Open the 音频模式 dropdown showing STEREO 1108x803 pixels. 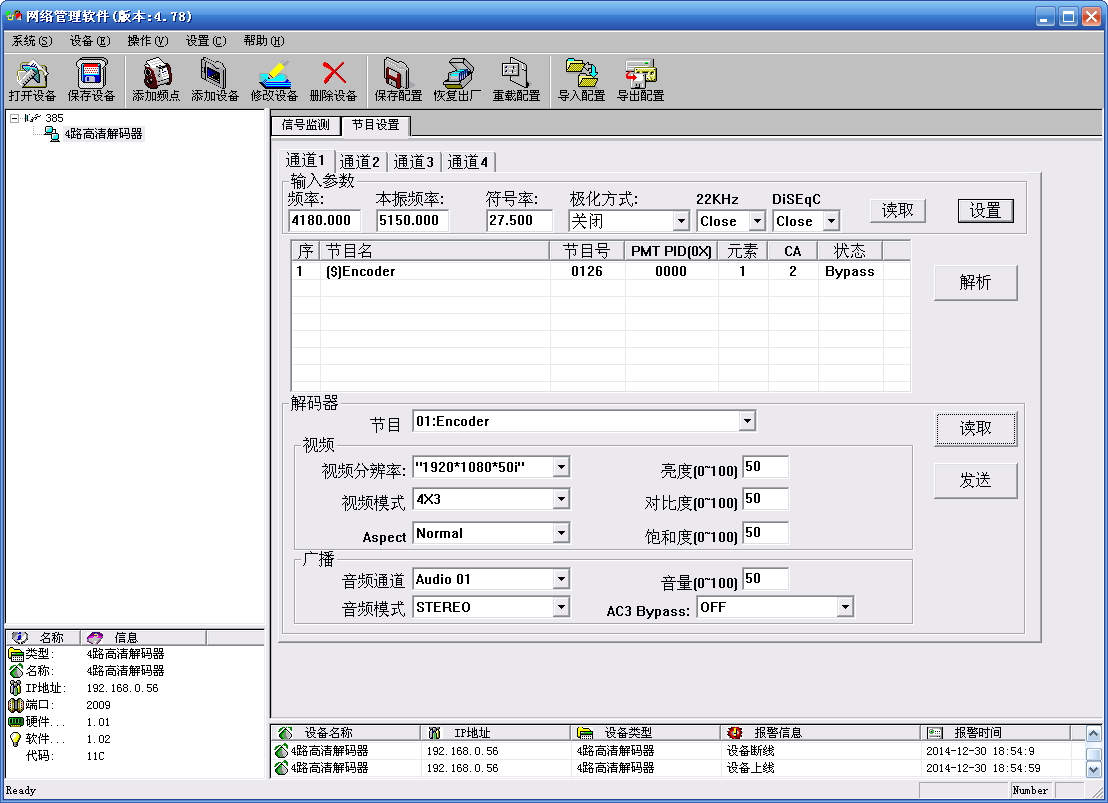pos(561,607)
